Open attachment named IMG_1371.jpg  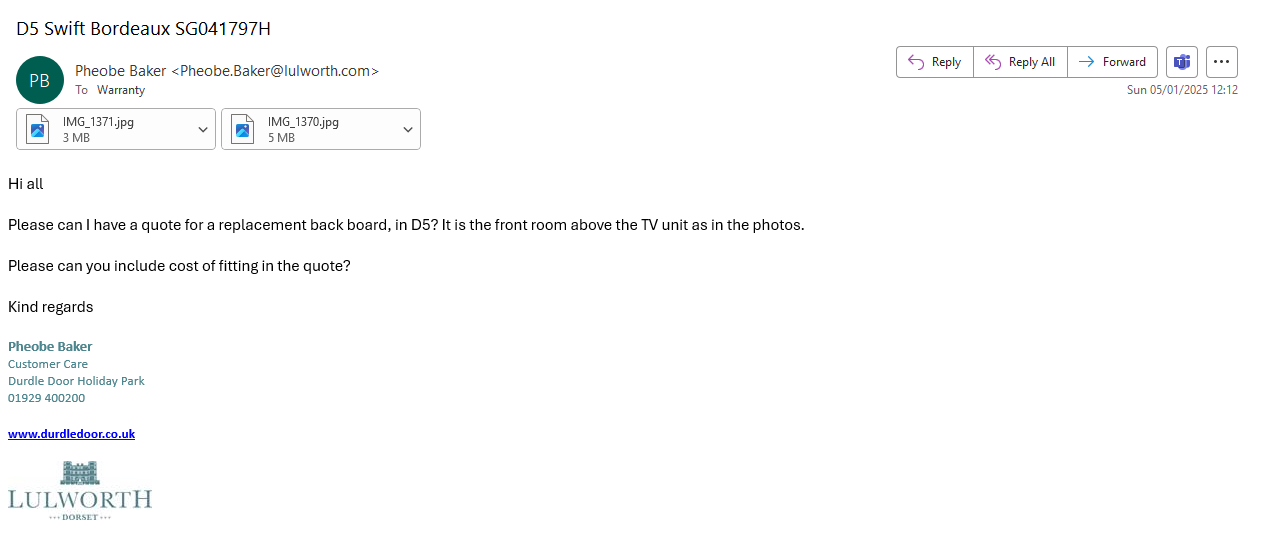tap(98, 122)
